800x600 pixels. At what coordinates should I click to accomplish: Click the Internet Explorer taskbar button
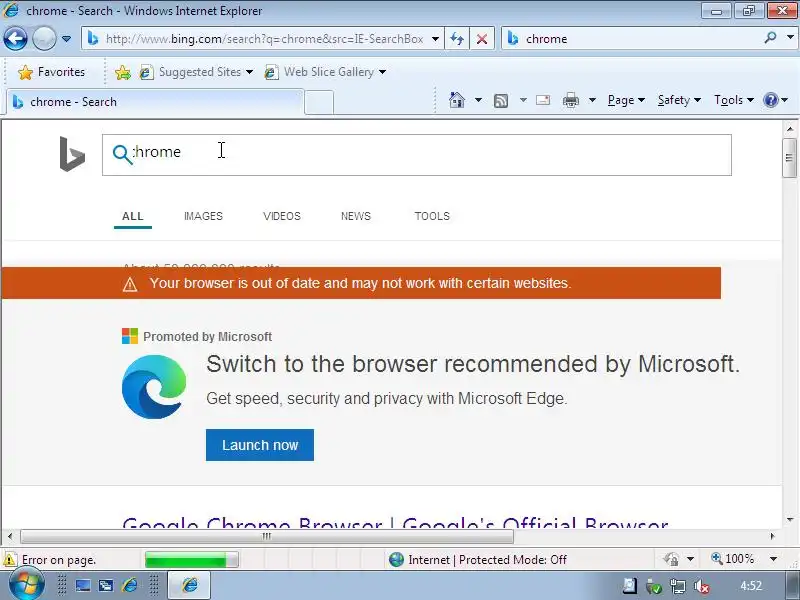189,585
